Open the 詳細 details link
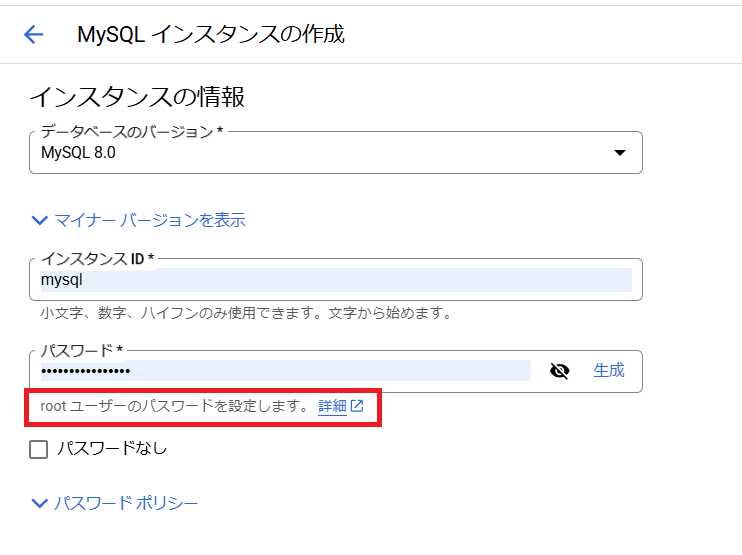This screenshot has height=555, width=742. point(340,406)
